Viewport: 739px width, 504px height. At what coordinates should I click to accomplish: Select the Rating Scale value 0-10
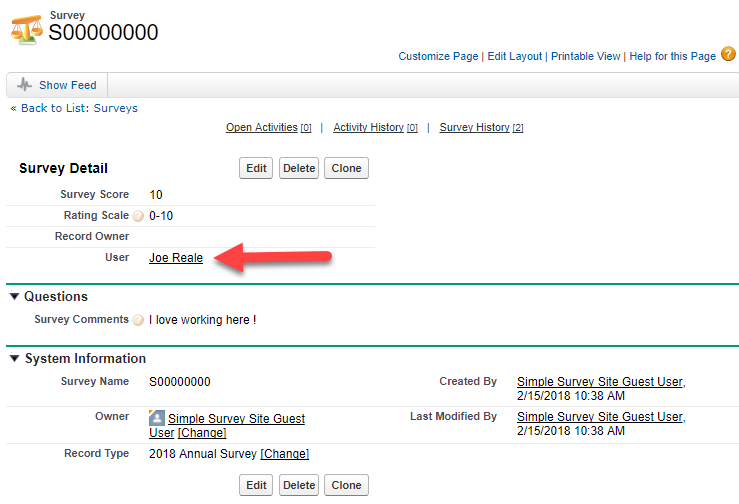coord(161,216)
